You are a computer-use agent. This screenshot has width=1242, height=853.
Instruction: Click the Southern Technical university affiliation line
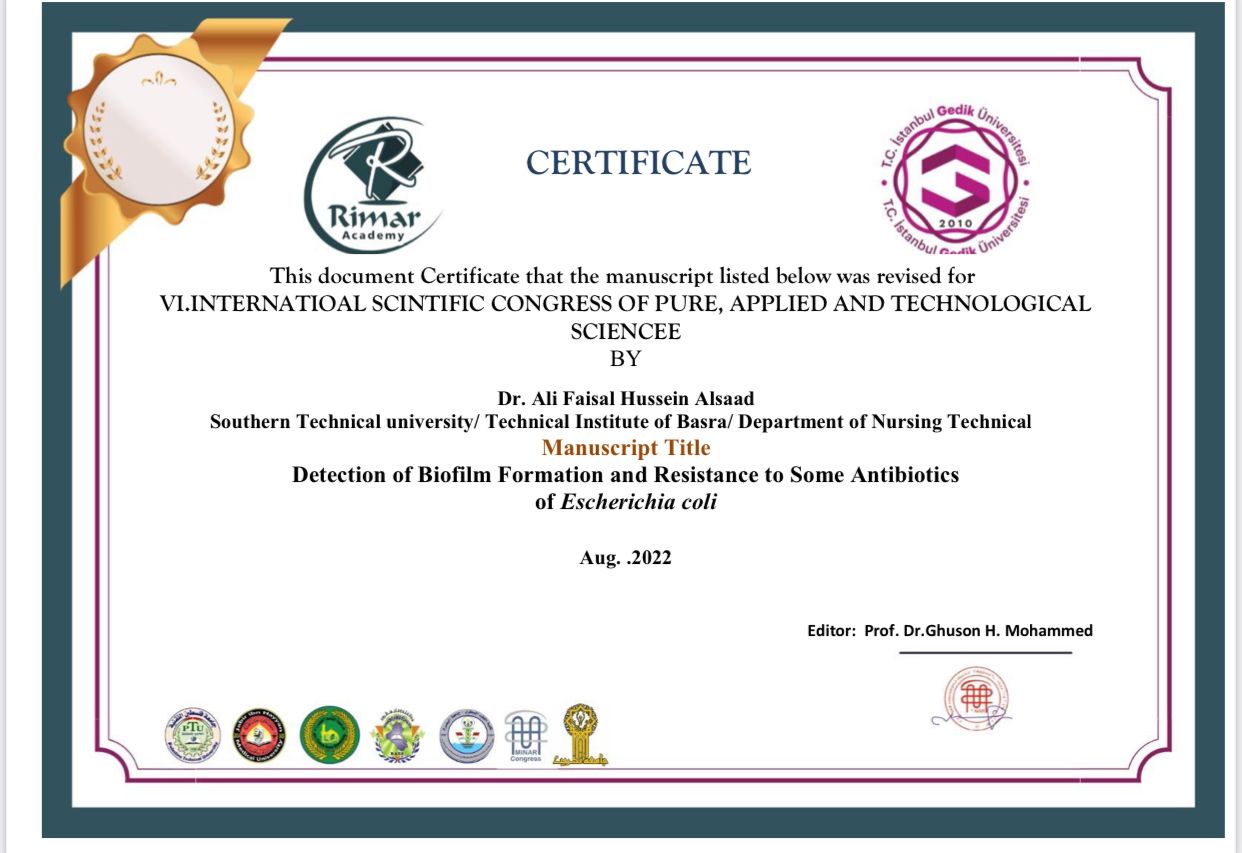click(x=620, y=422)
